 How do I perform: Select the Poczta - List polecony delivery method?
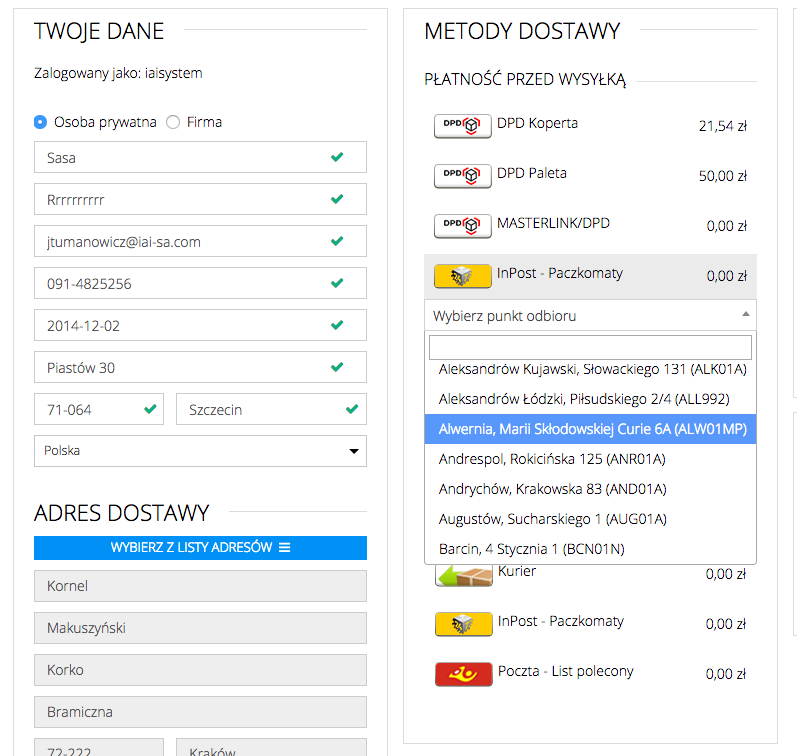tap(565, 672)
